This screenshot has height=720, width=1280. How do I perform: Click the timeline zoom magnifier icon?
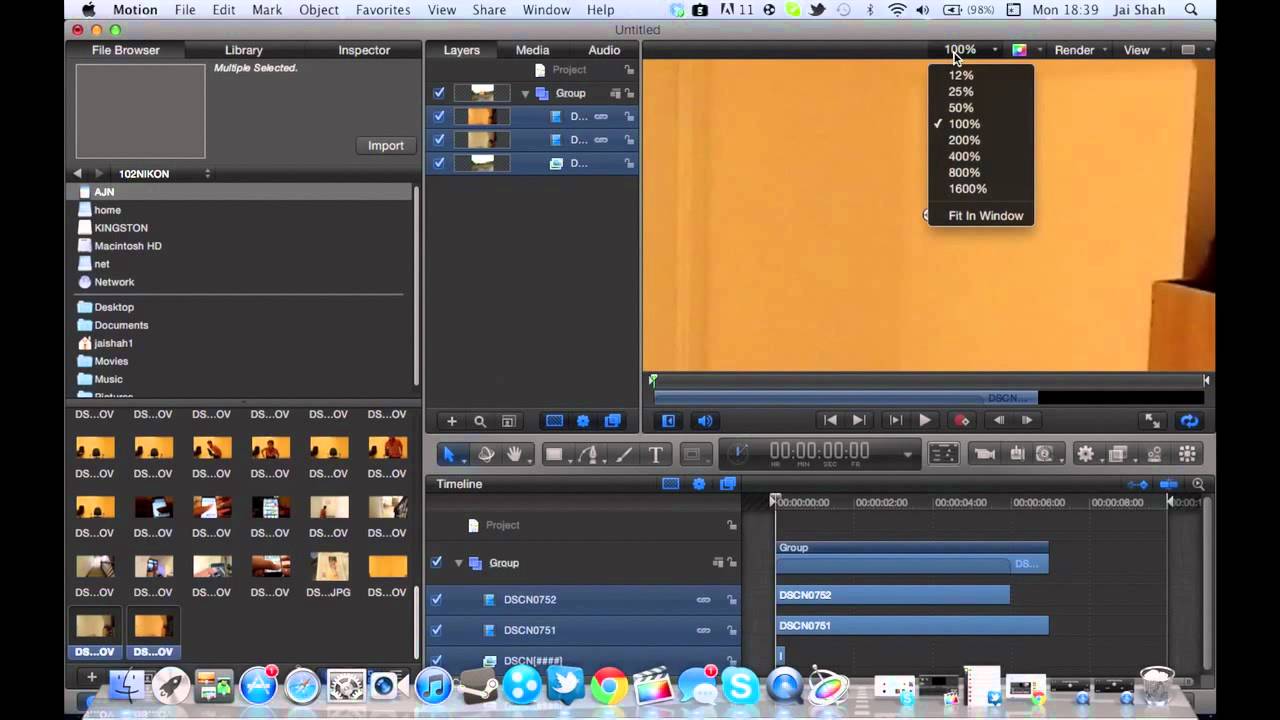pyautogui.click(x=1198, y=484)
